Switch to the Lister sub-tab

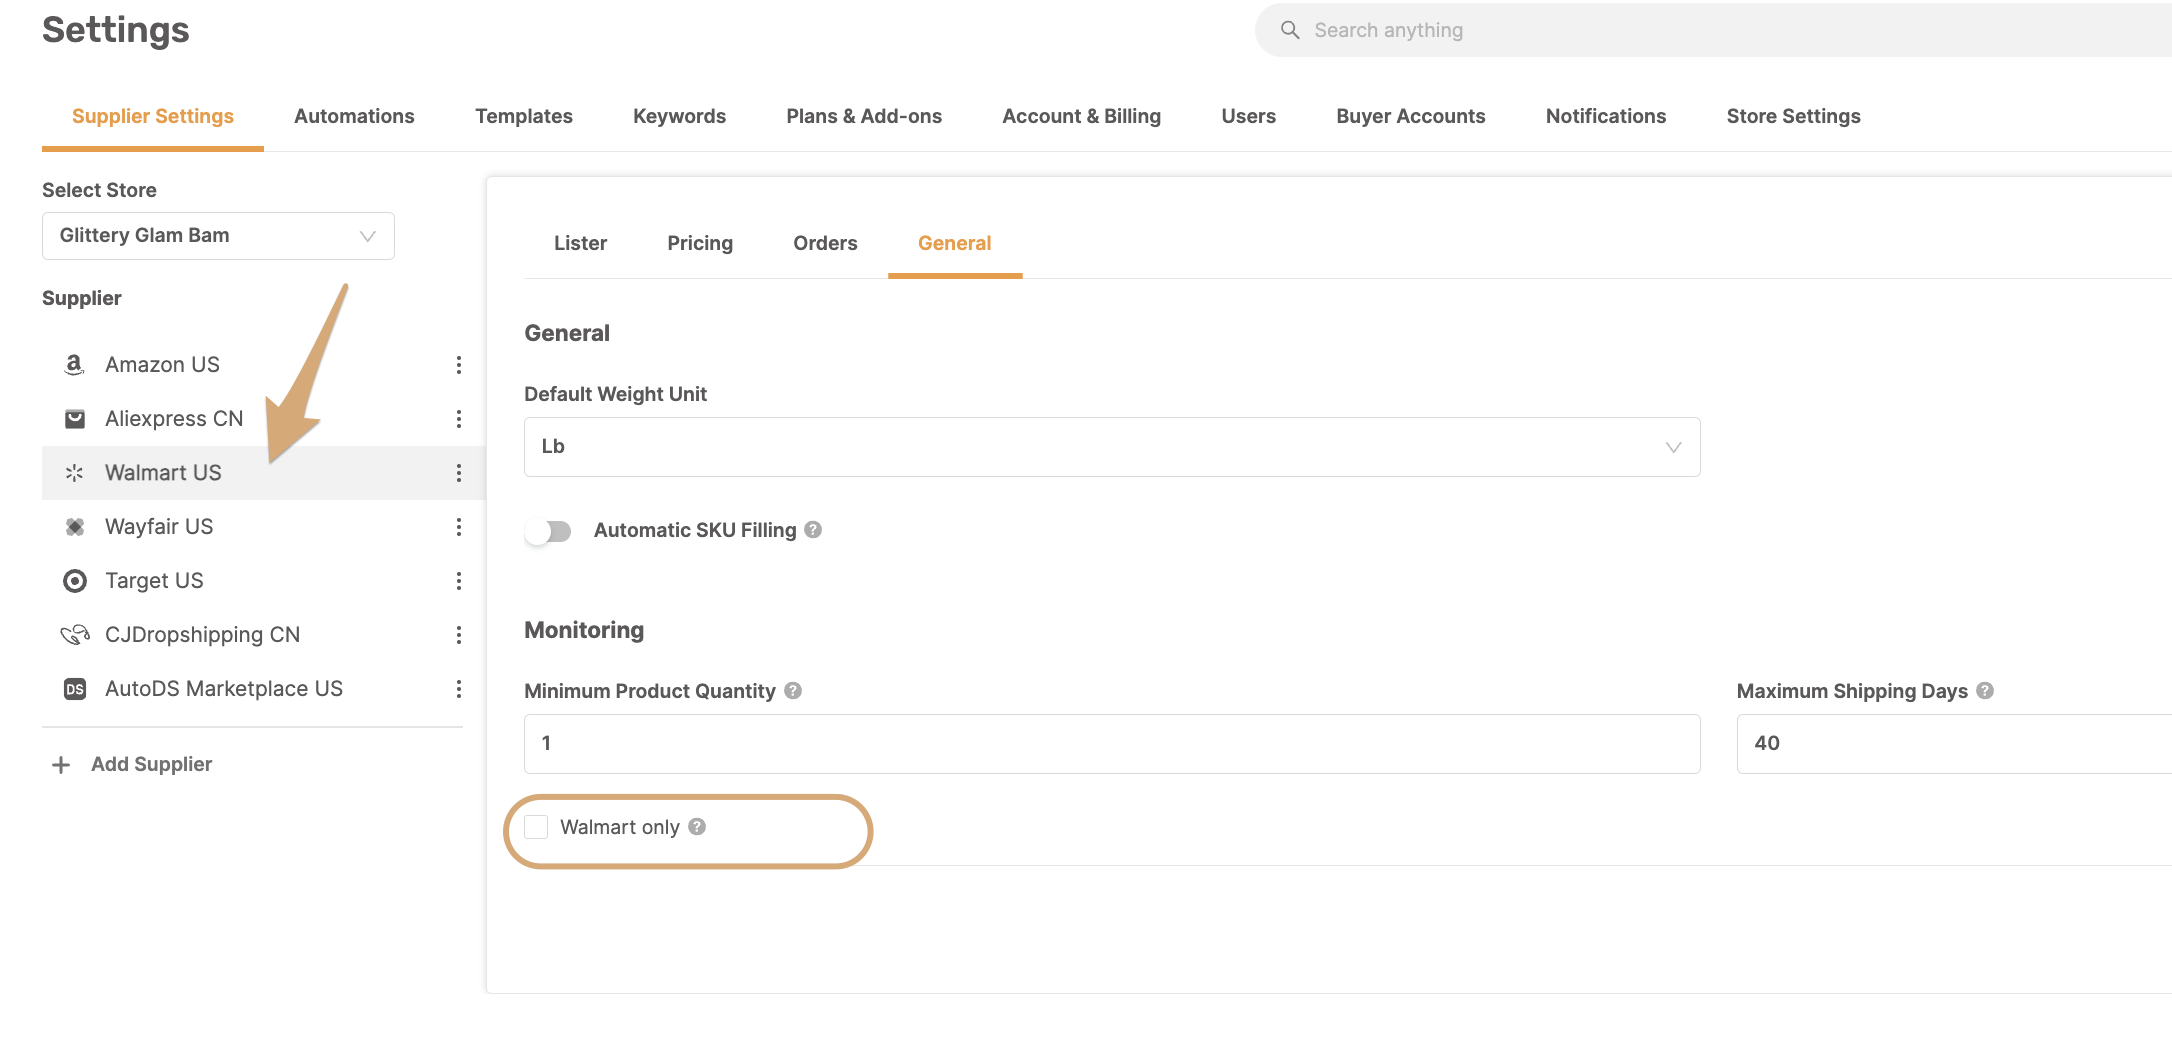coord(580,243)
